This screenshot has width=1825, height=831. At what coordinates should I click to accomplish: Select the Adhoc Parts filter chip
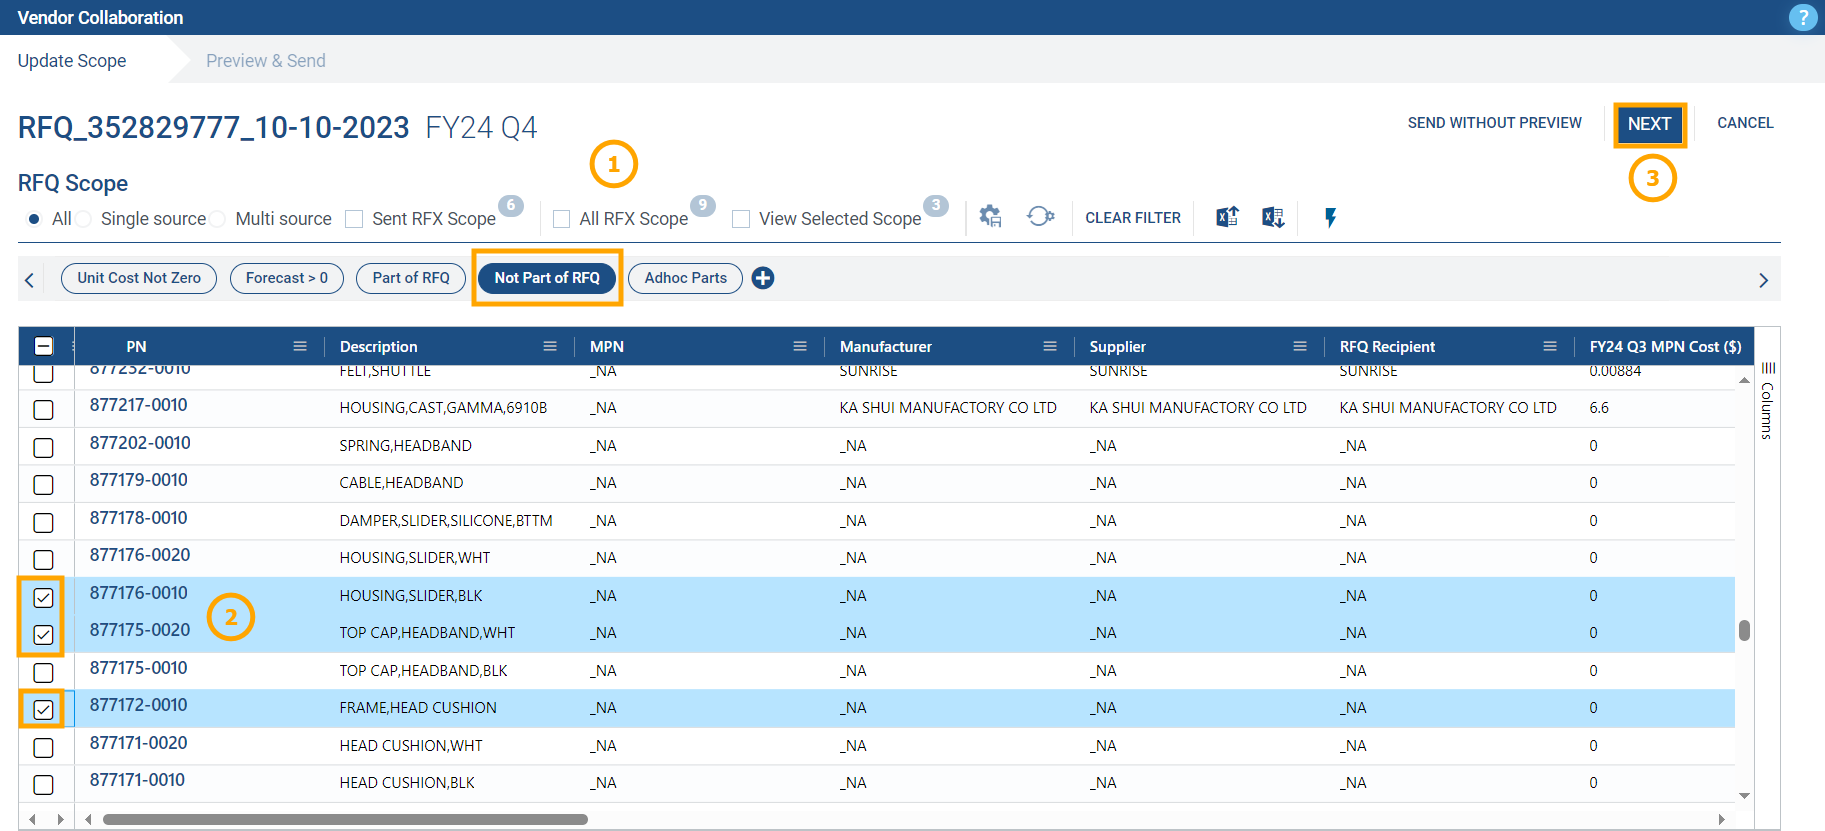pyautogui.click(x=685, y=278)
